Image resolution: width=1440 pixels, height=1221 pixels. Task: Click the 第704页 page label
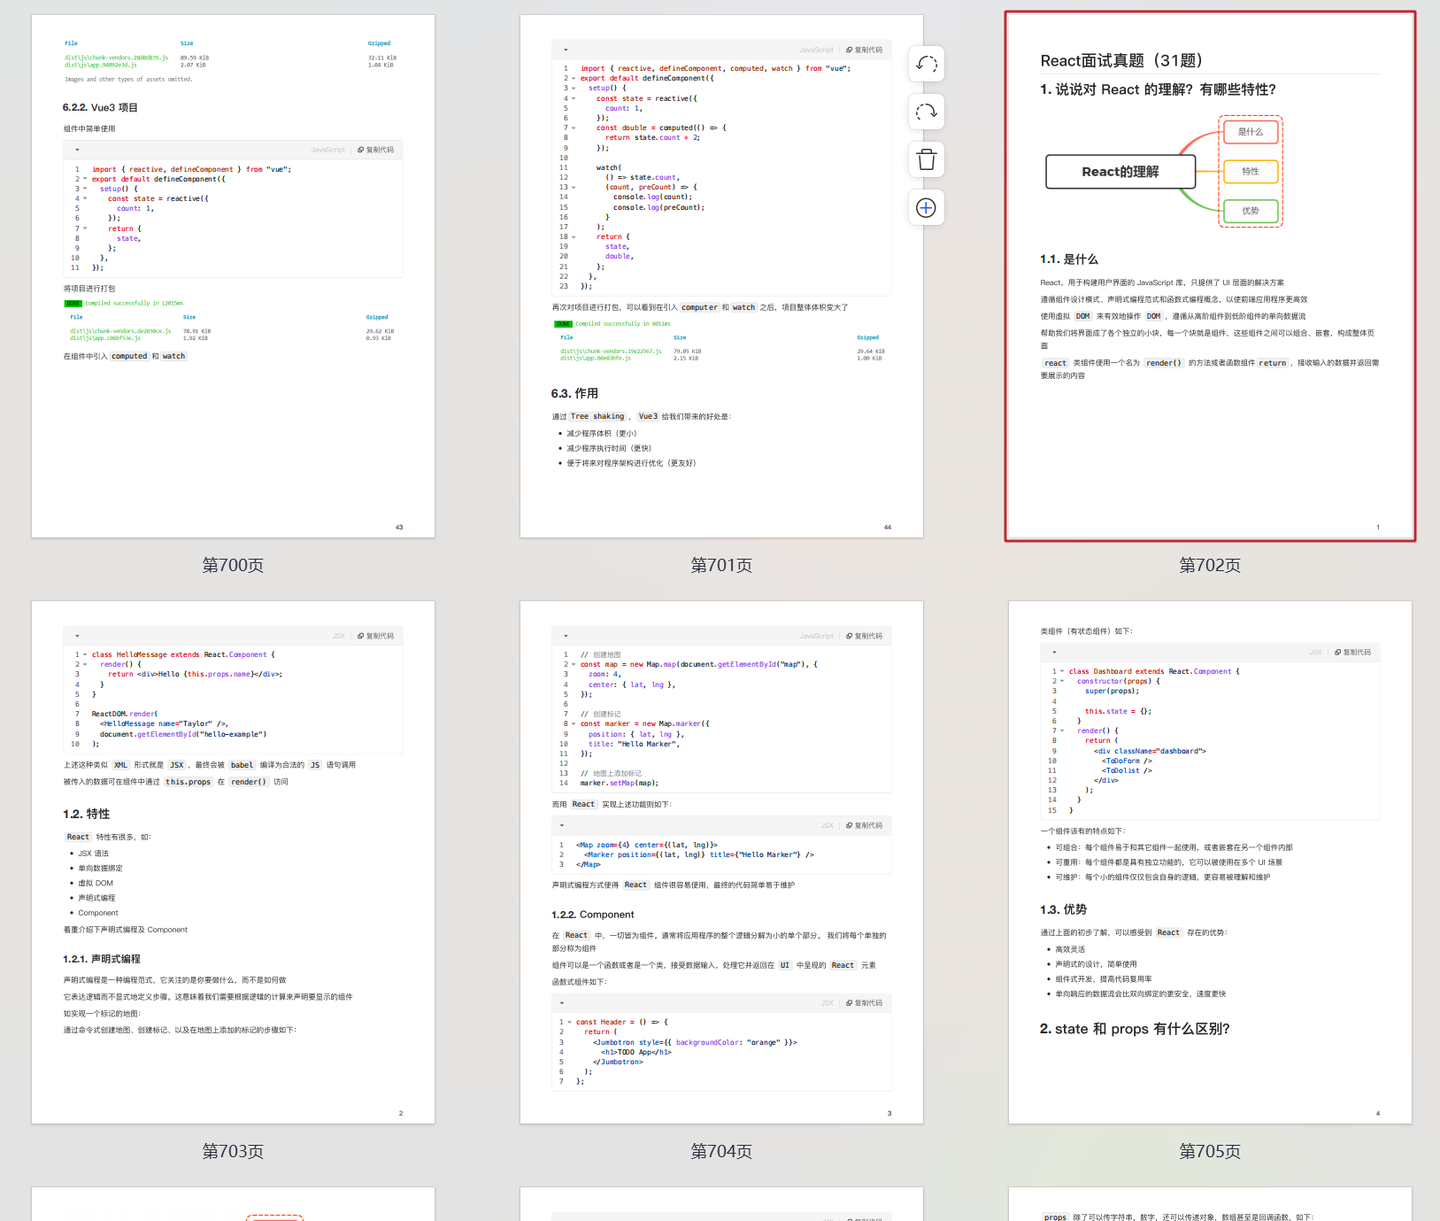721,1151
